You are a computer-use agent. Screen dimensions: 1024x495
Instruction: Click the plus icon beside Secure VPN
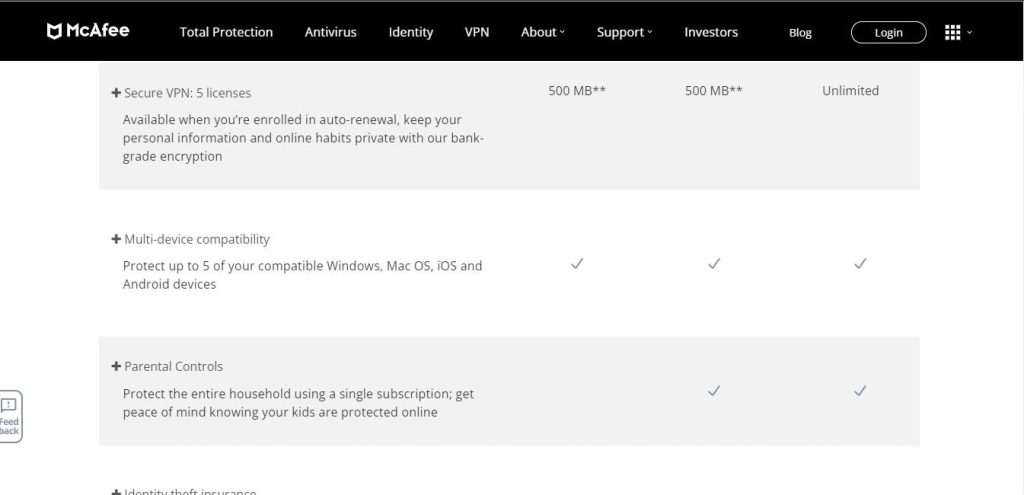116,93
